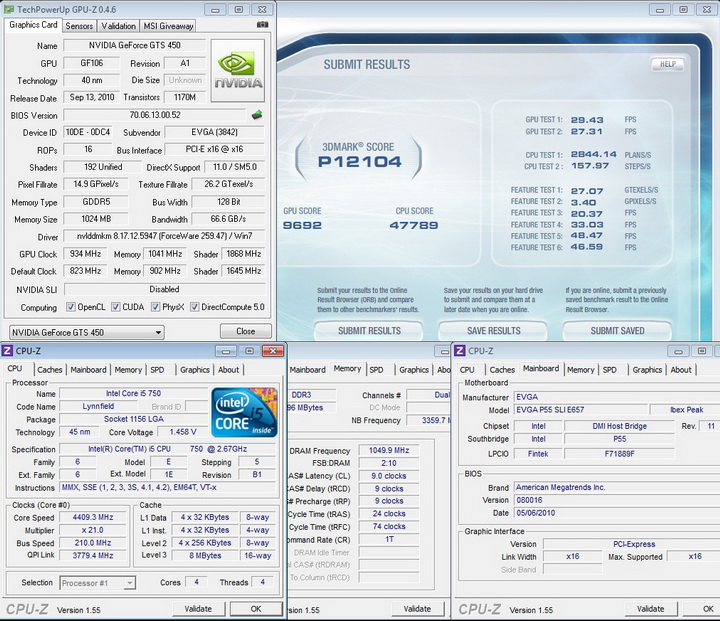The height and width of the screenshot is (621, 720).
Task: Open Mainboard tab in left CPU-Z window
Action: [x=88, y=370]
